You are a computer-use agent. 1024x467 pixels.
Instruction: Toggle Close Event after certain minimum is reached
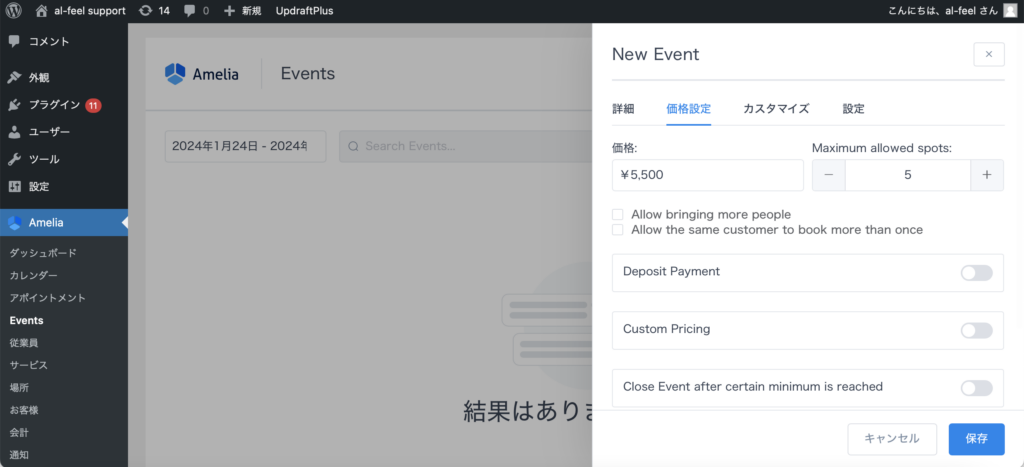976,388
